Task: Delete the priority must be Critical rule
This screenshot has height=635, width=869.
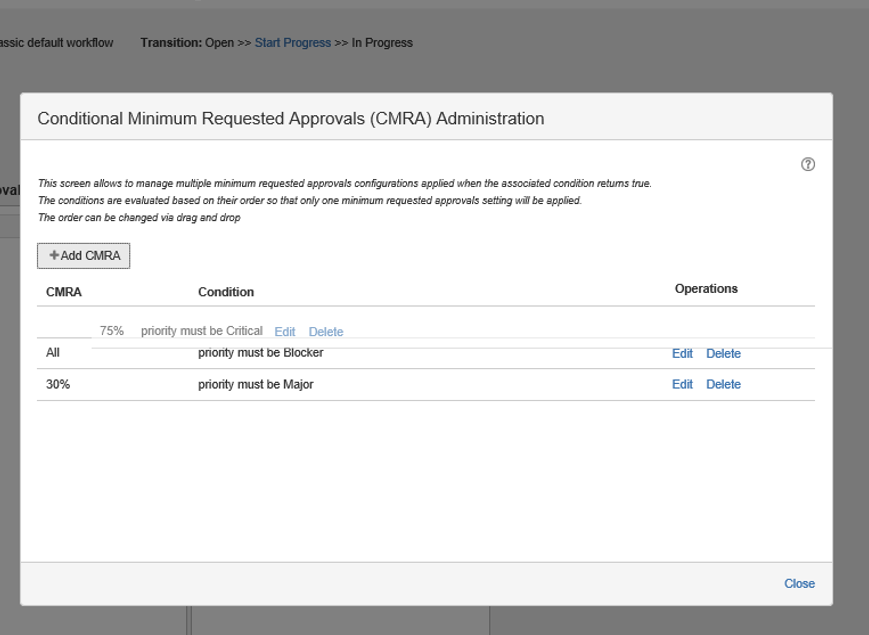Action: pos(326,332)
